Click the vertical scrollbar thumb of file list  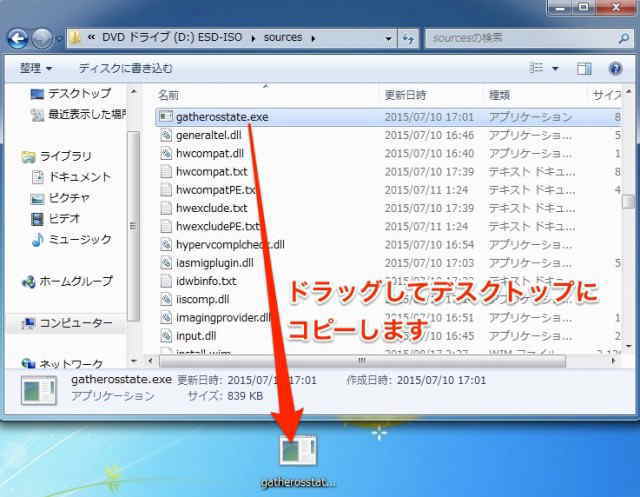(x=629, y=202)
